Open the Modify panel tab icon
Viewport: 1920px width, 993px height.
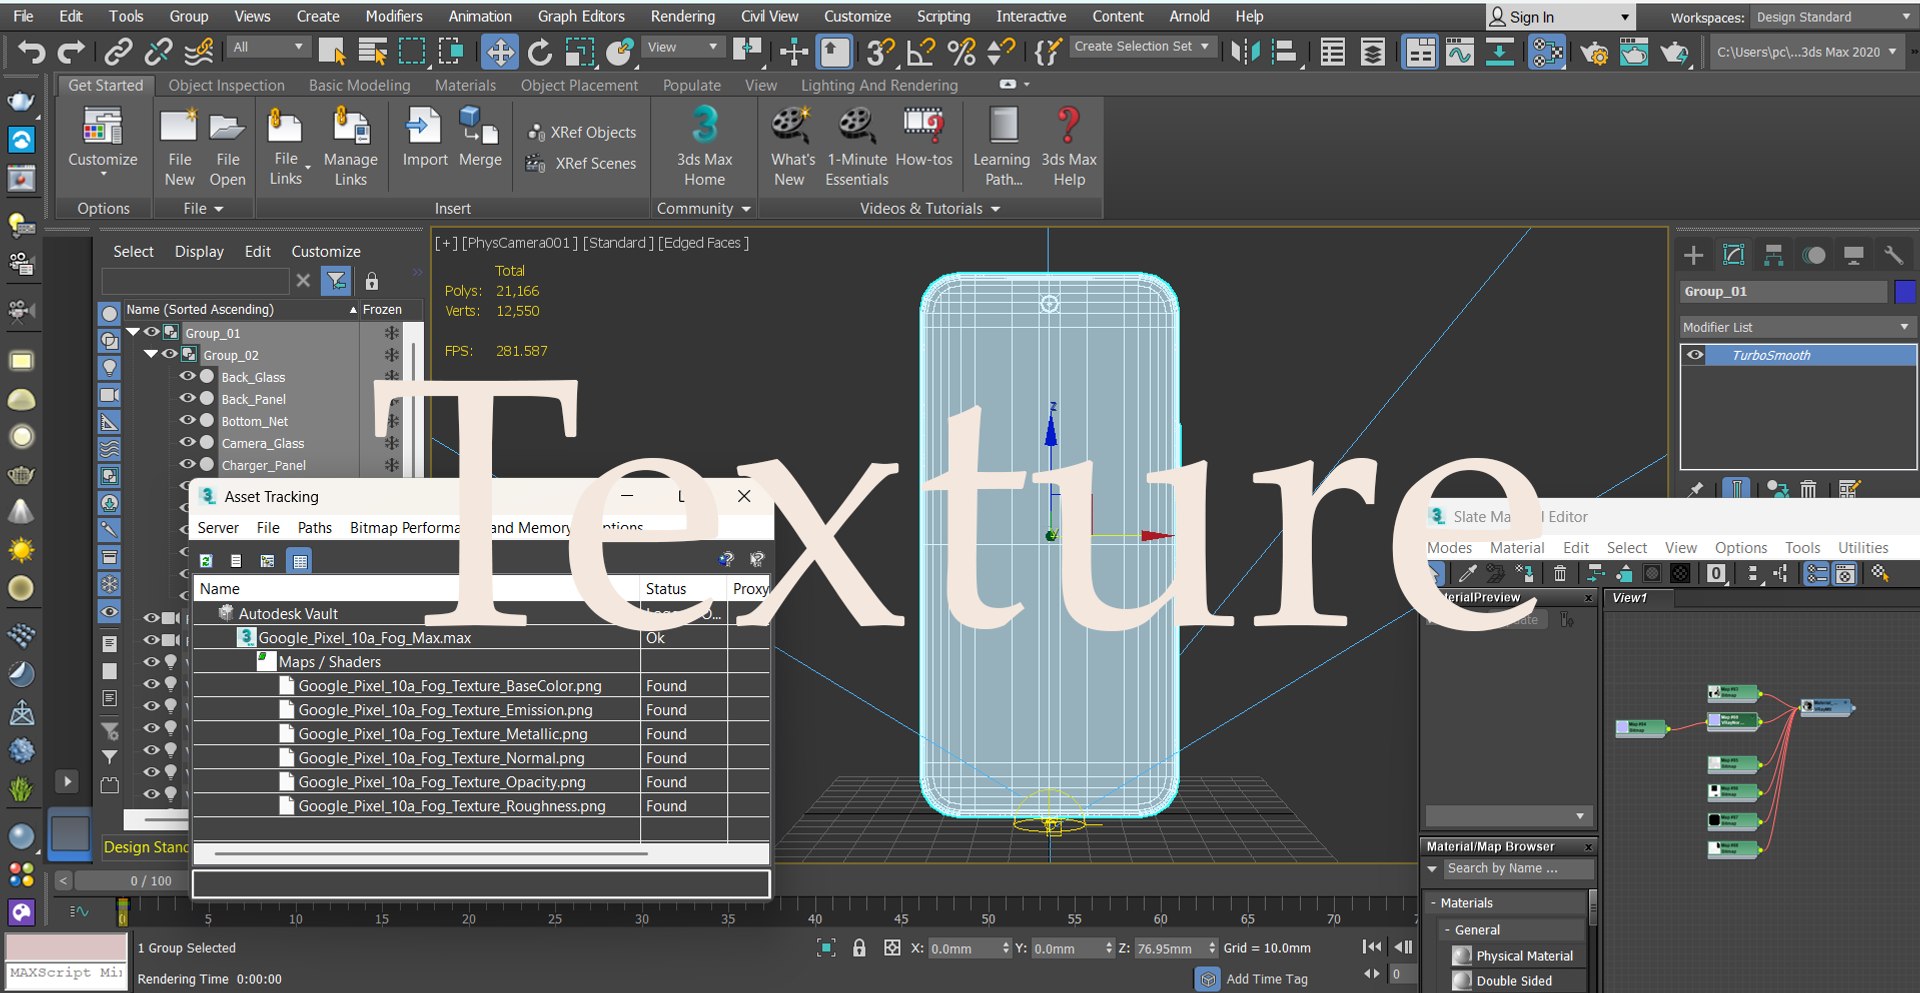[1733, 256]
